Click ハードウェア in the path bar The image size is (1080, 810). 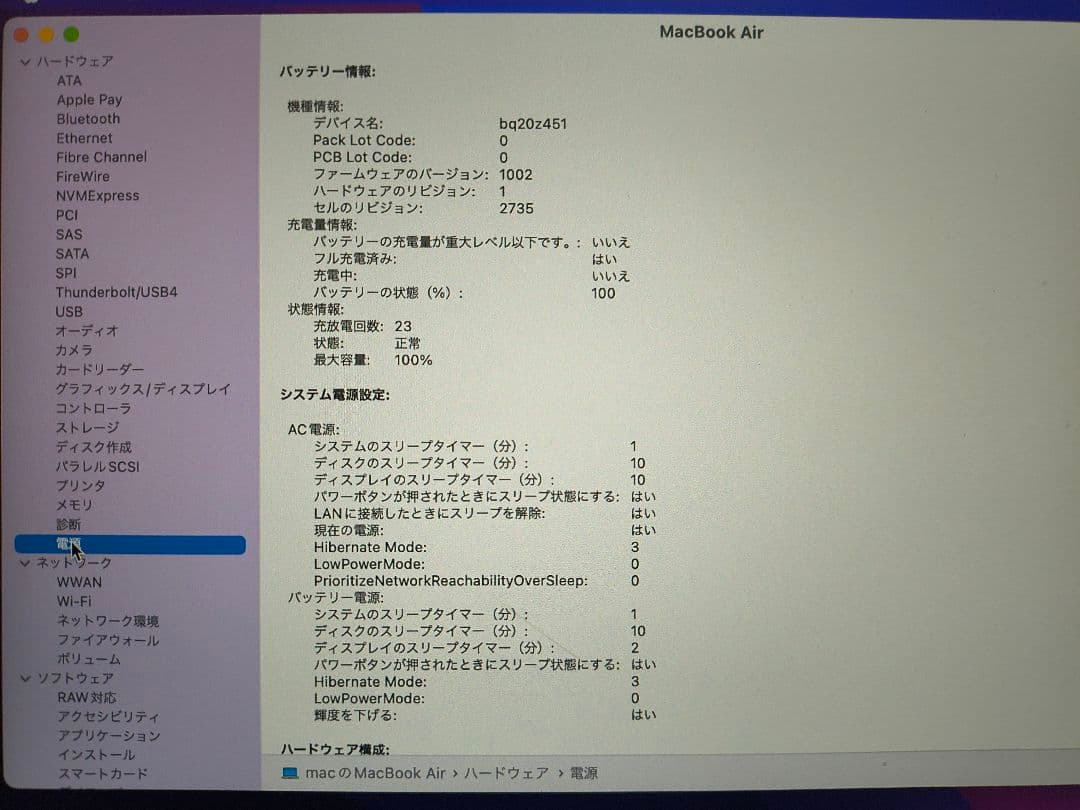[506, 773]
